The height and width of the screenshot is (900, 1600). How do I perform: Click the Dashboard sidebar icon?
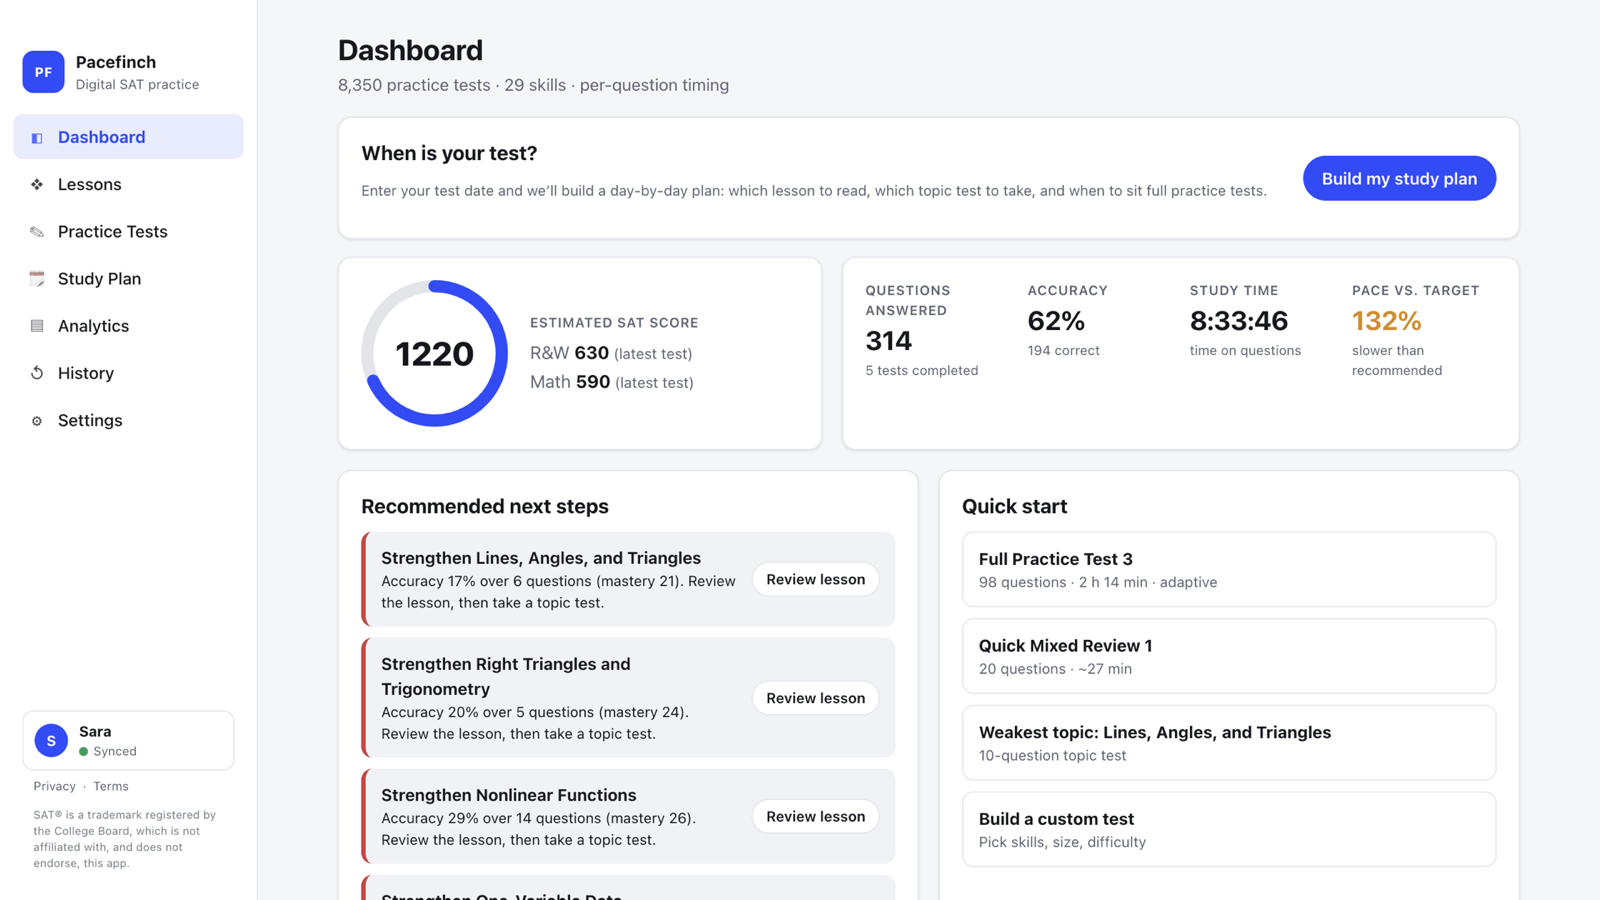pyautogui.click(x=37, y=138)
